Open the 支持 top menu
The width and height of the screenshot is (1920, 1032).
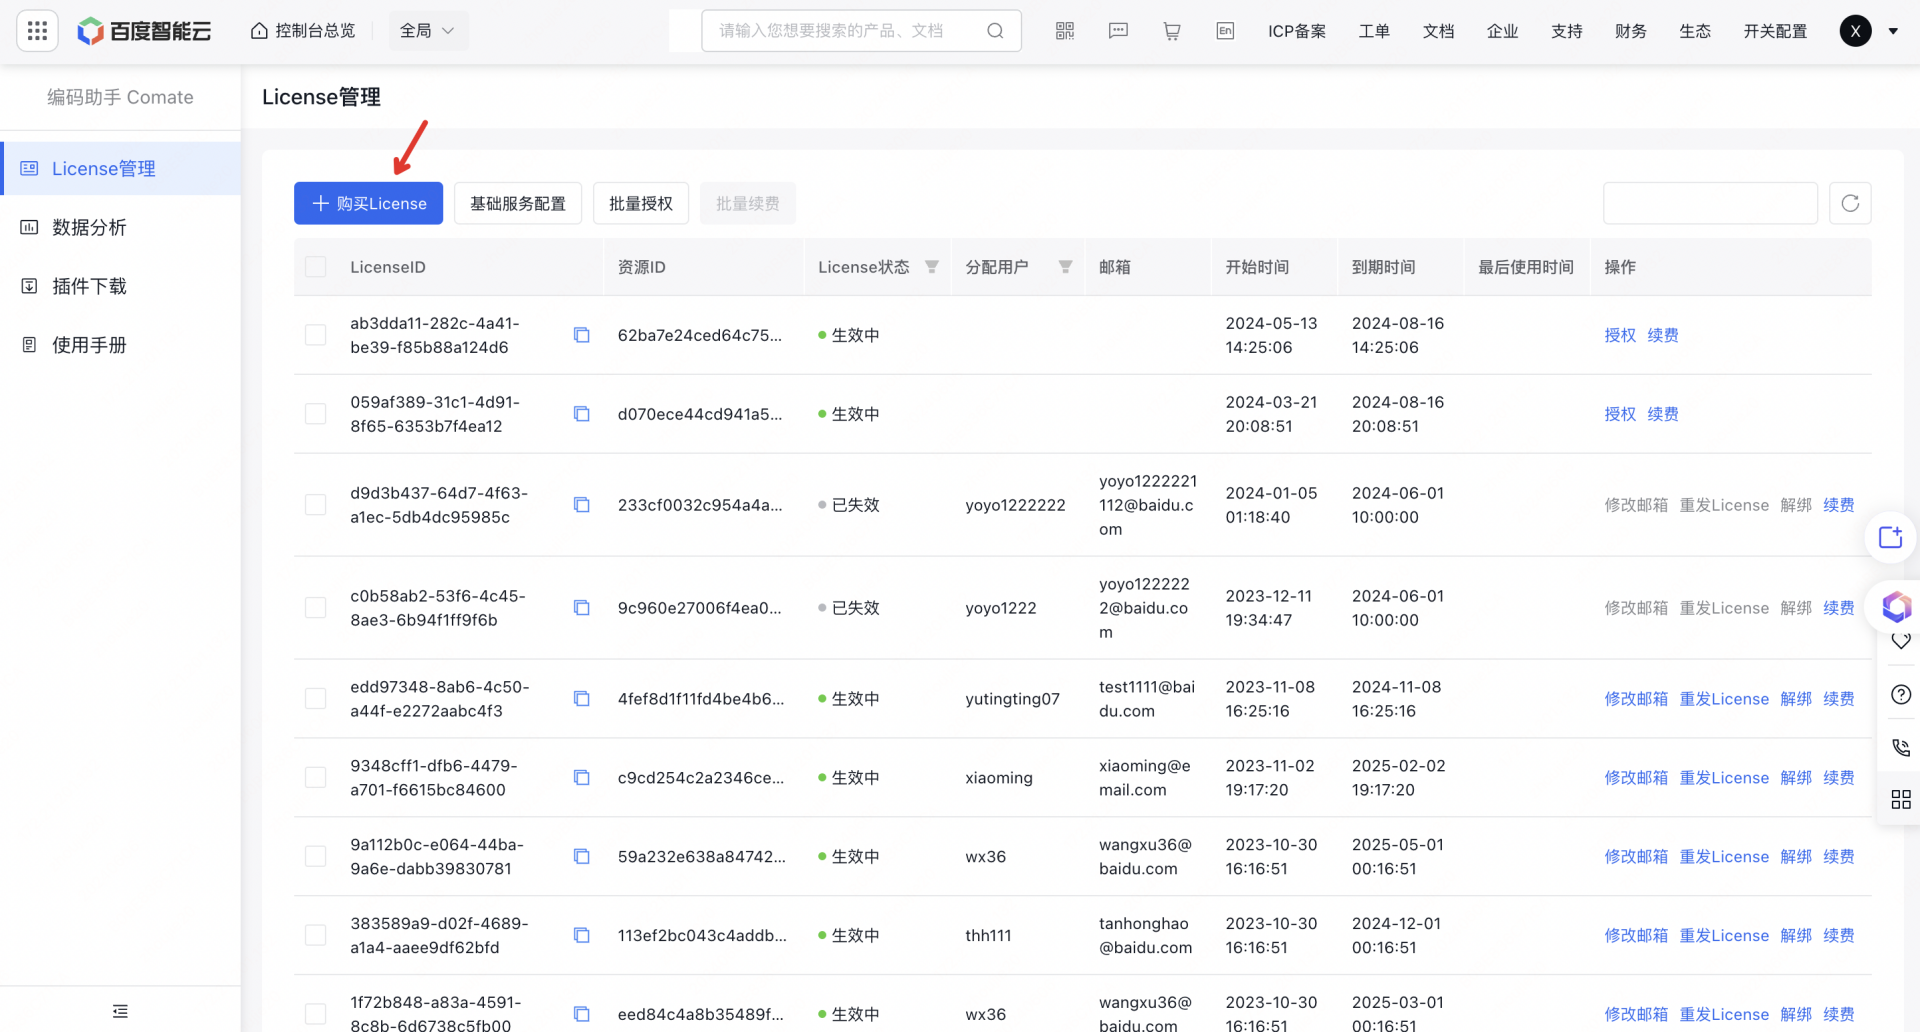pyautogui.click(x=1567, y=31)
